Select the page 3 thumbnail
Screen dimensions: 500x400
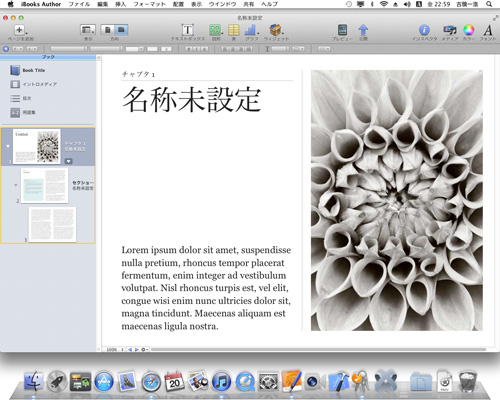coord(52,224)
